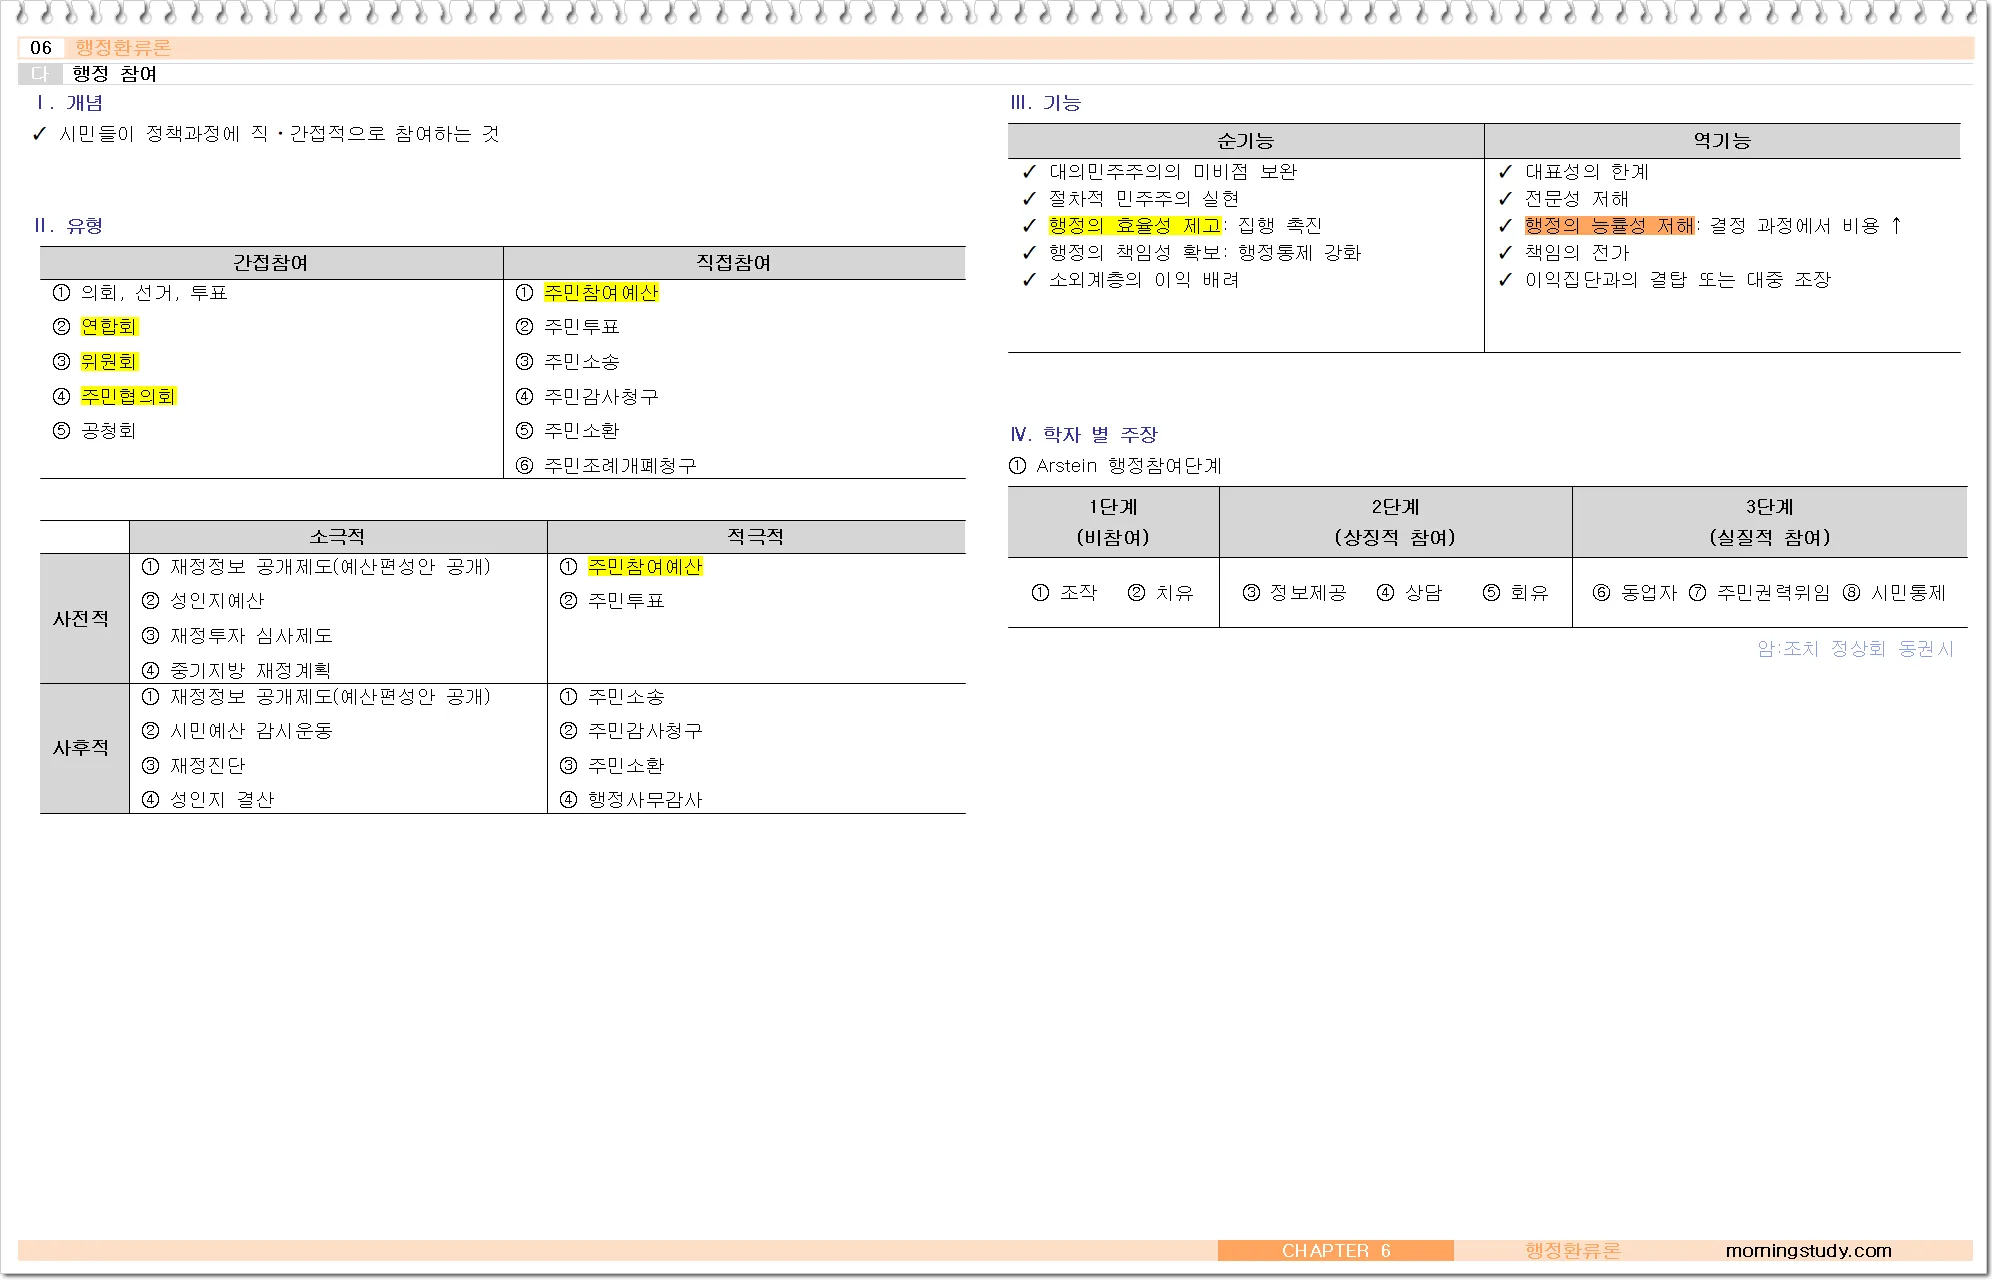Image resolution: width=1992 pixels, height=1280 pixels.
Task: Click the header title 행정환류론
Action: pos(122,48)
